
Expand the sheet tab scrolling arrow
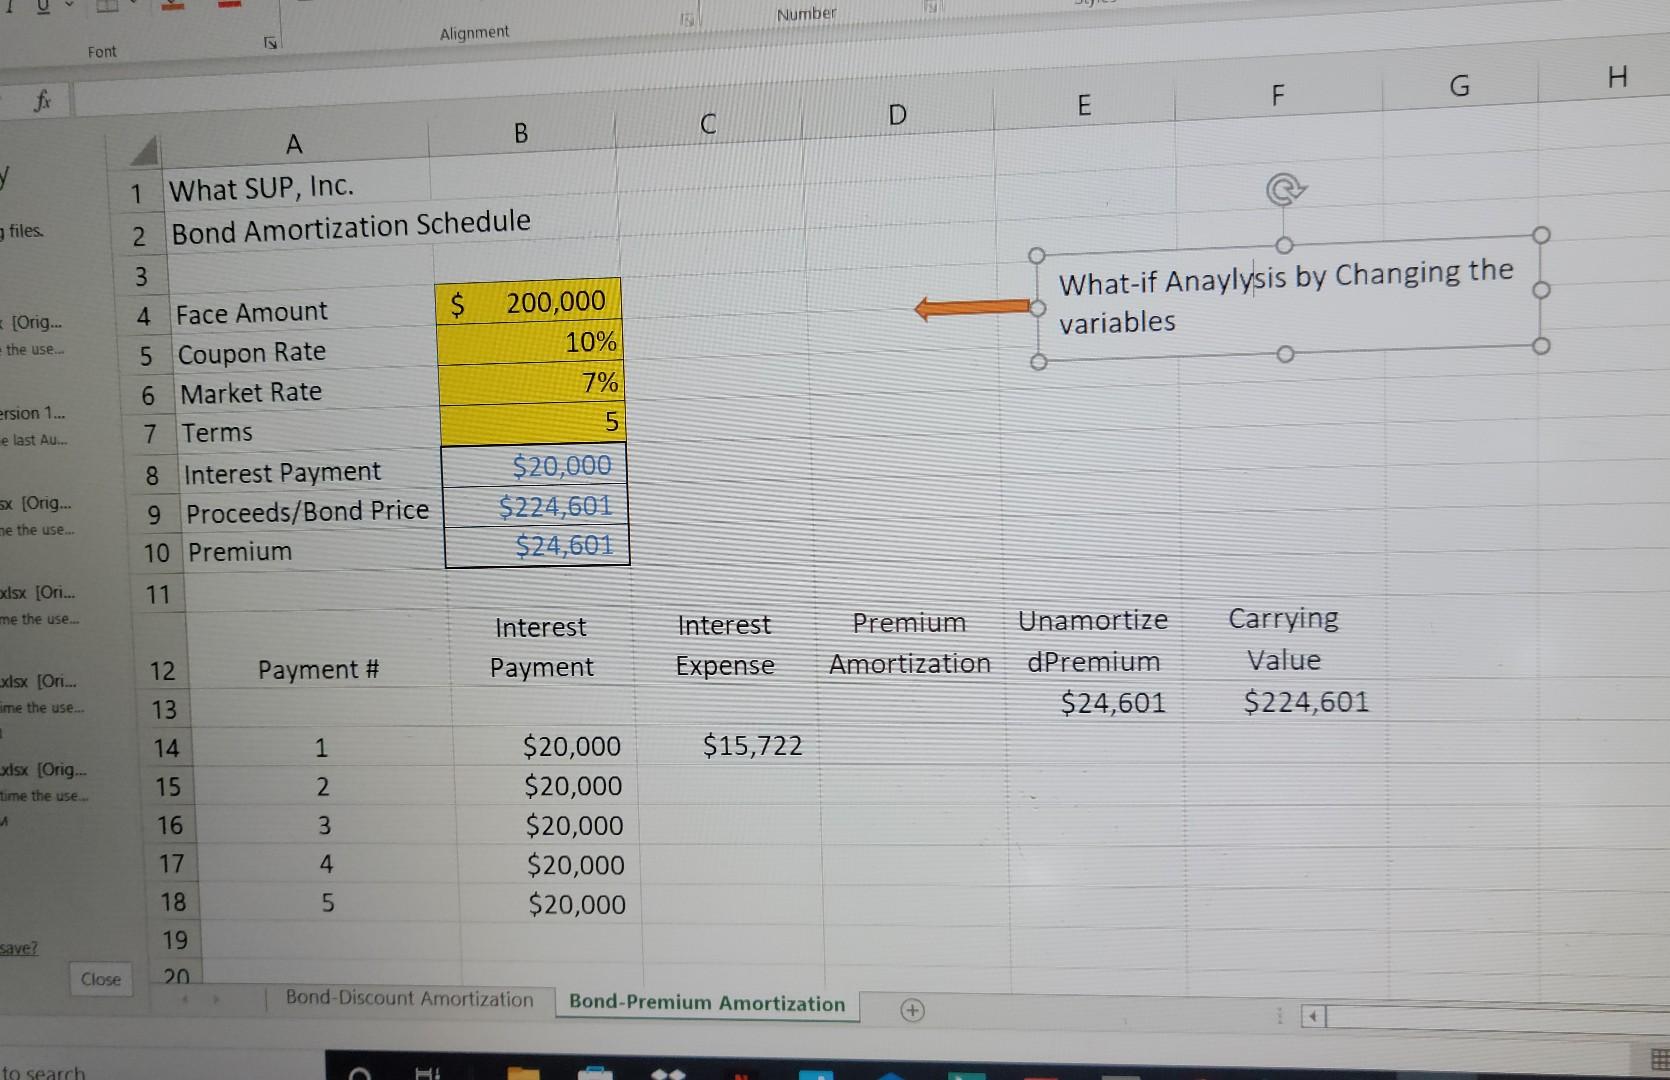tap(214, 998)
